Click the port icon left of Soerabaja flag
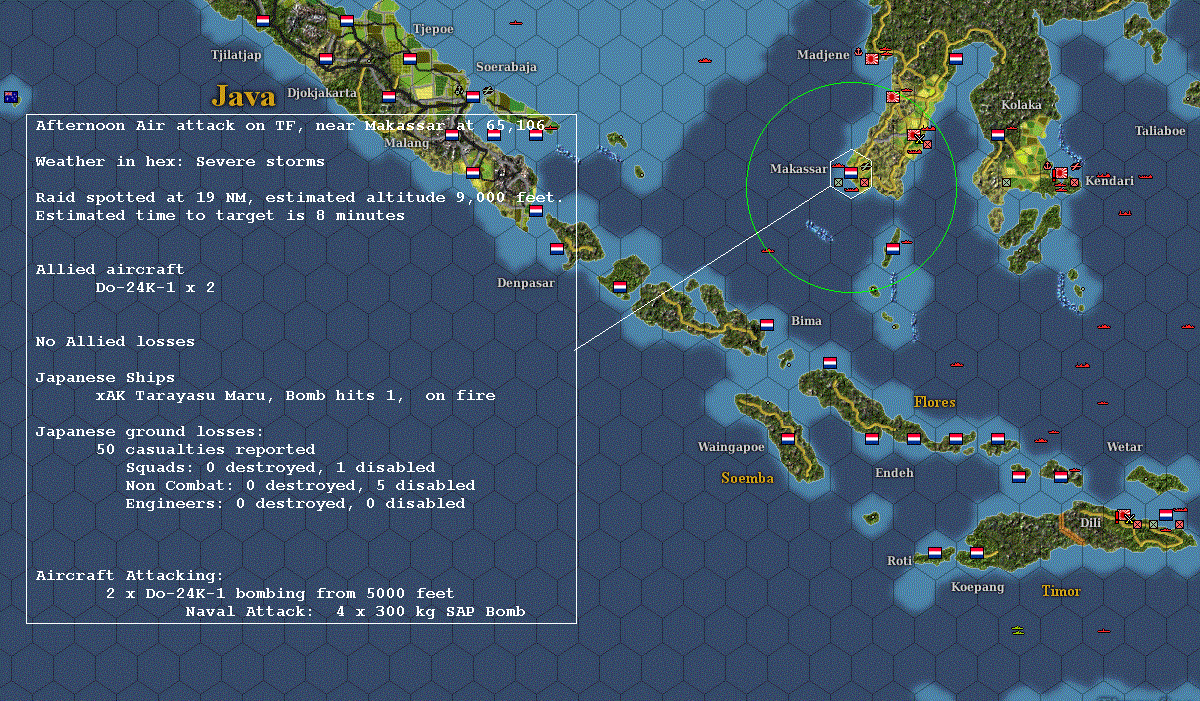Image resolution: width=1200 pixels, height=701 pixels. [461, 90]
